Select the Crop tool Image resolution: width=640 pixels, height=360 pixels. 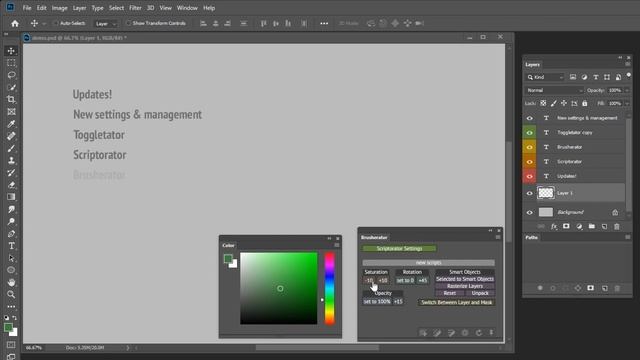pyautogui.click(x=11, y=99)
